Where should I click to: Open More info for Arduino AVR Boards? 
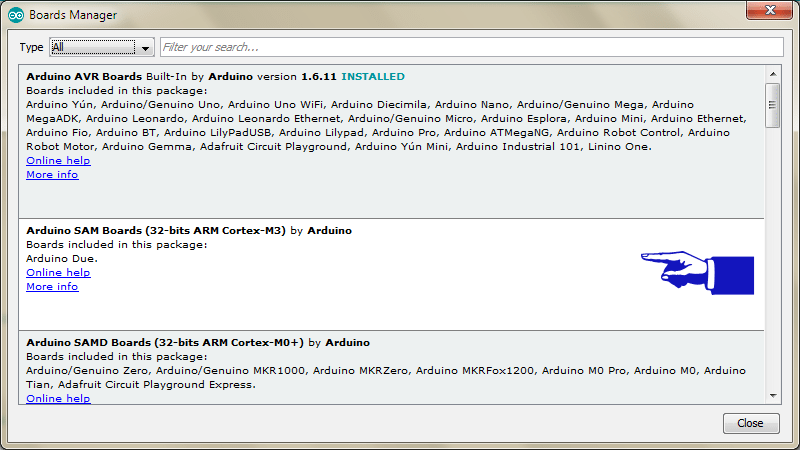(52, 174)
